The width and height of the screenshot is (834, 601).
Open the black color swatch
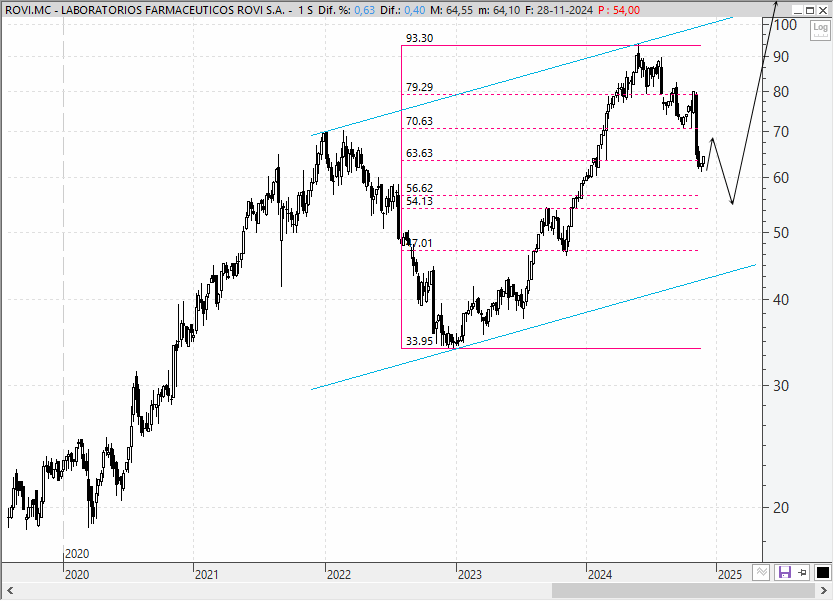pyautogui.click(x=822, y=573)
